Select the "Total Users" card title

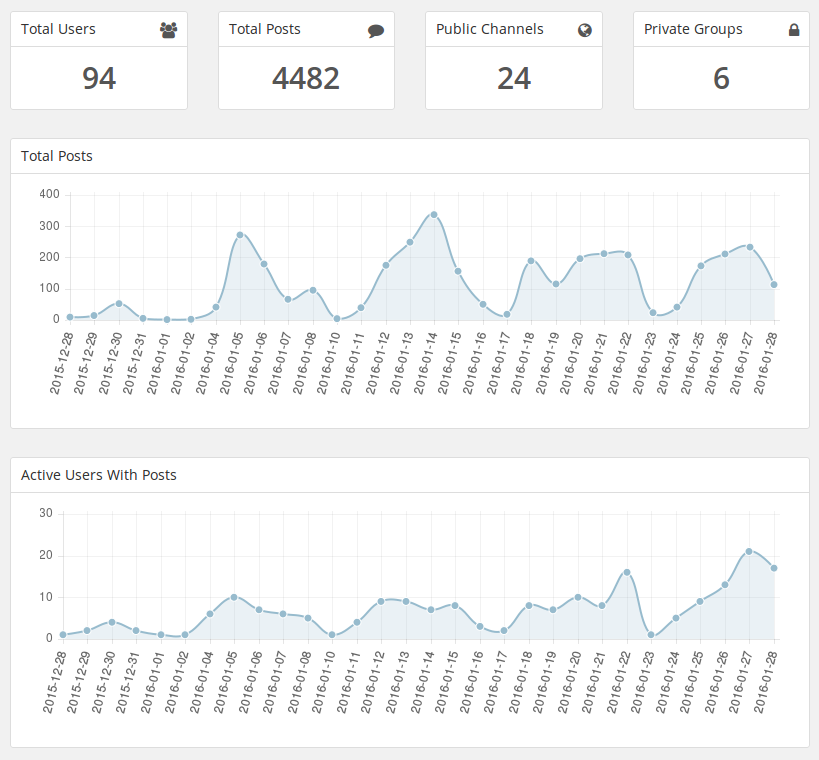click(58, 29)
